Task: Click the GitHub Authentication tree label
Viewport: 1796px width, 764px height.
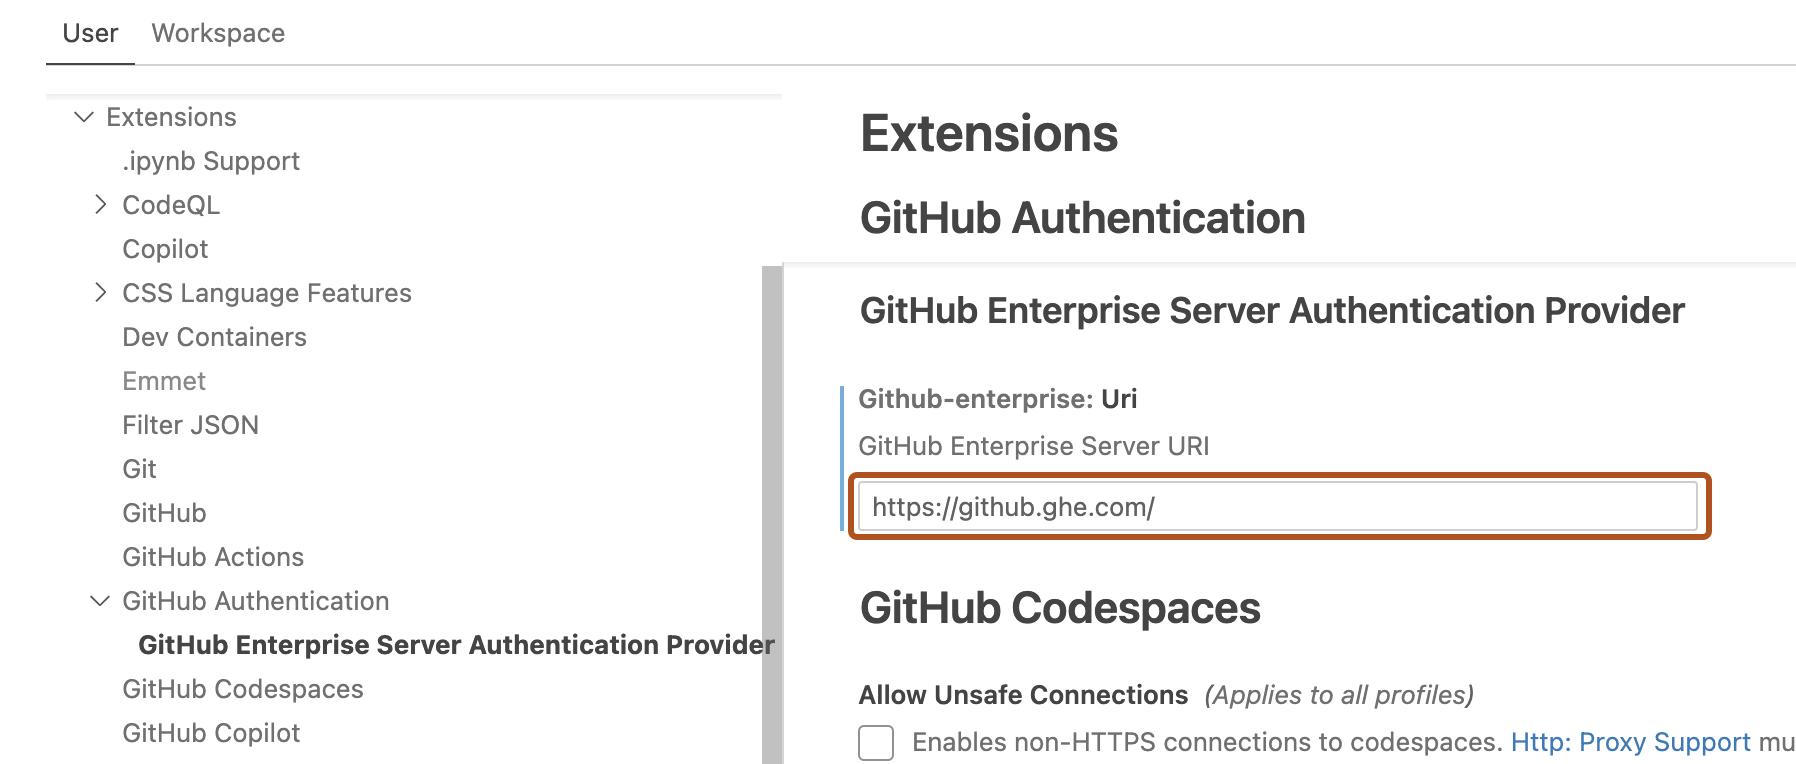Action: pos(255,601)
